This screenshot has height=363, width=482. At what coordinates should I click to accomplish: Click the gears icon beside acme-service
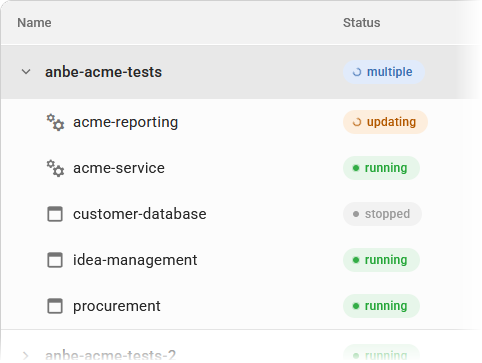click(55, 168)
